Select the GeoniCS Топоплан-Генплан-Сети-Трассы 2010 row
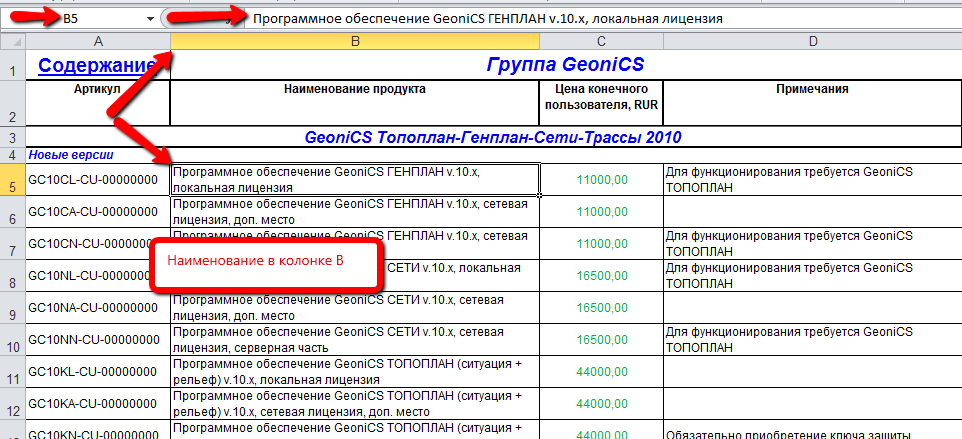Screen dimensions: 962x439 (493, 137)
